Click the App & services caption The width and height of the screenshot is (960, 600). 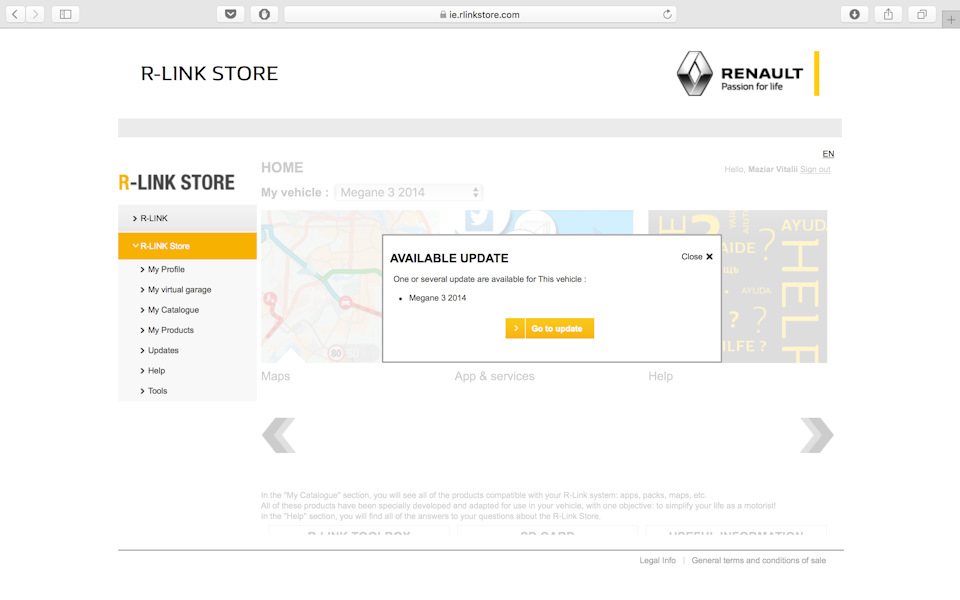[495, 376]
